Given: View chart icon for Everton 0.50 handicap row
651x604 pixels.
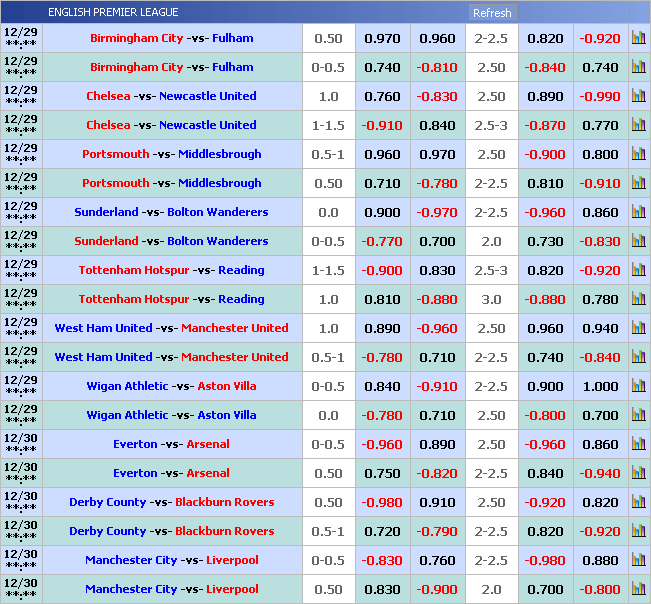Looking at the screenshot, I should (638, 473).
